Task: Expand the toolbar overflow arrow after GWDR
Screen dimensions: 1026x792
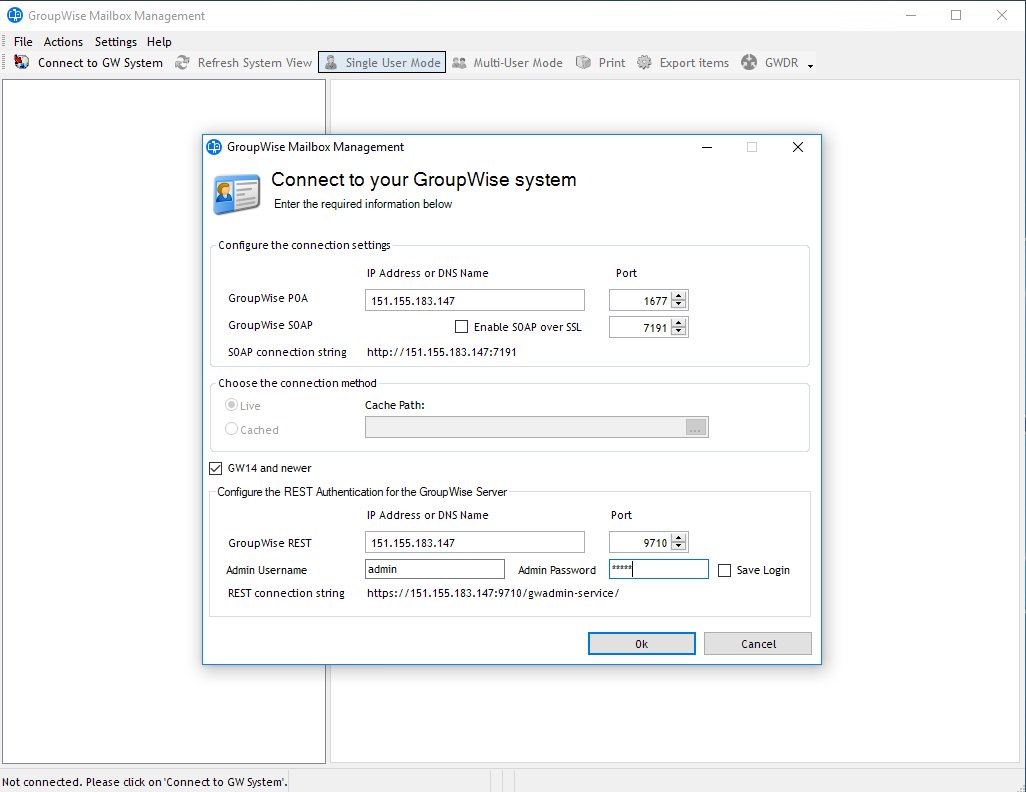Action: click(810, 66)
